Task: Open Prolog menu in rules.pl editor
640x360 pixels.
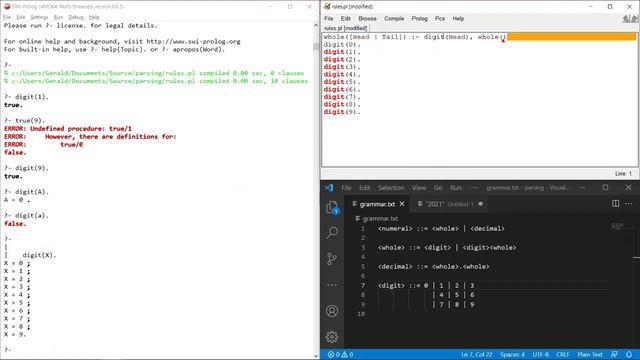Action: [420, 19]
